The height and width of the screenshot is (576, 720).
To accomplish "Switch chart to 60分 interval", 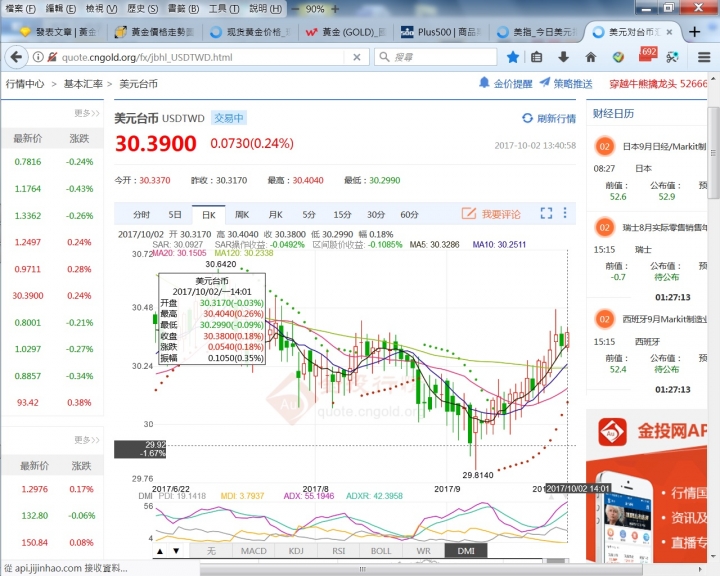I will (409, 214).
